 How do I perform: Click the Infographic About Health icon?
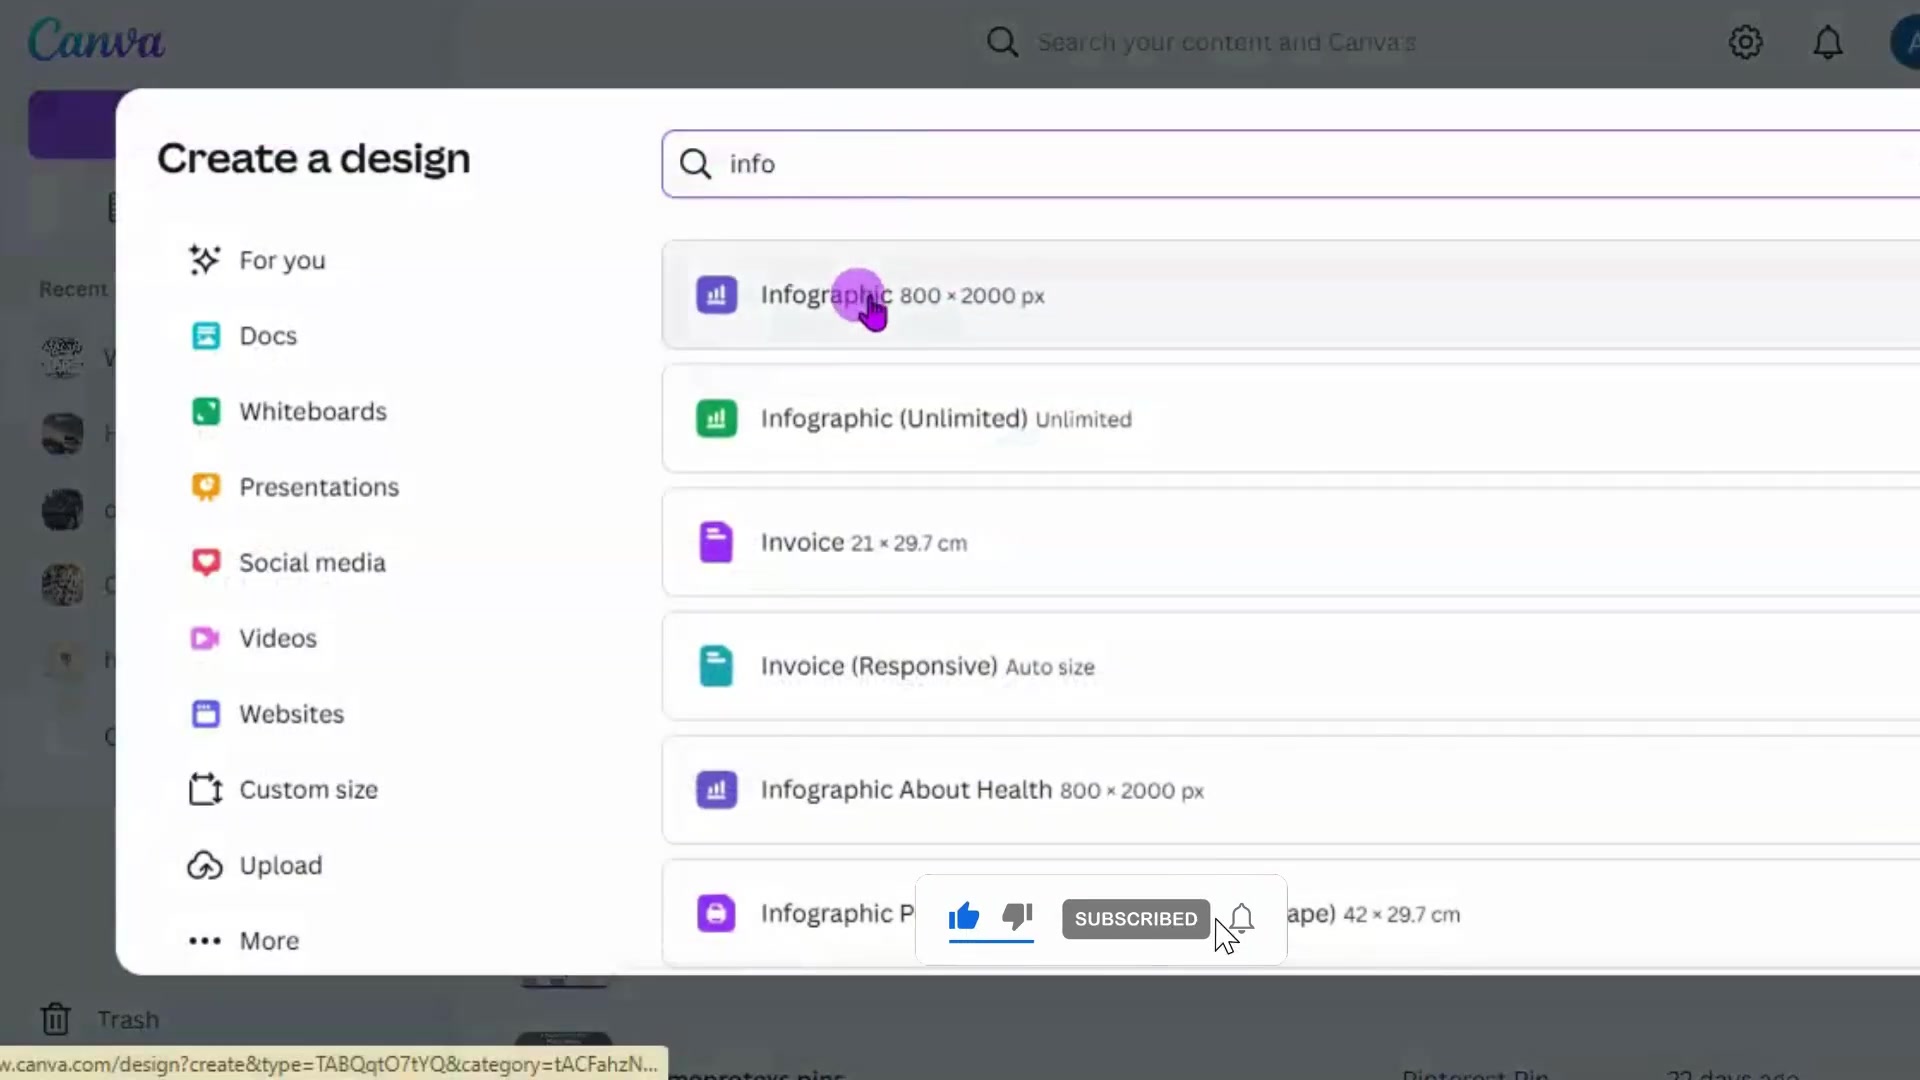pos(716,790)
